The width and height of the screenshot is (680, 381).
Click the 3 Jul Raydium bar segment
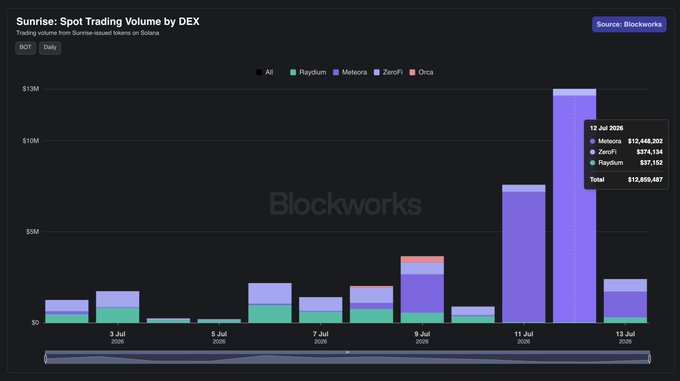pyautogui.click(x=118, y=315)
